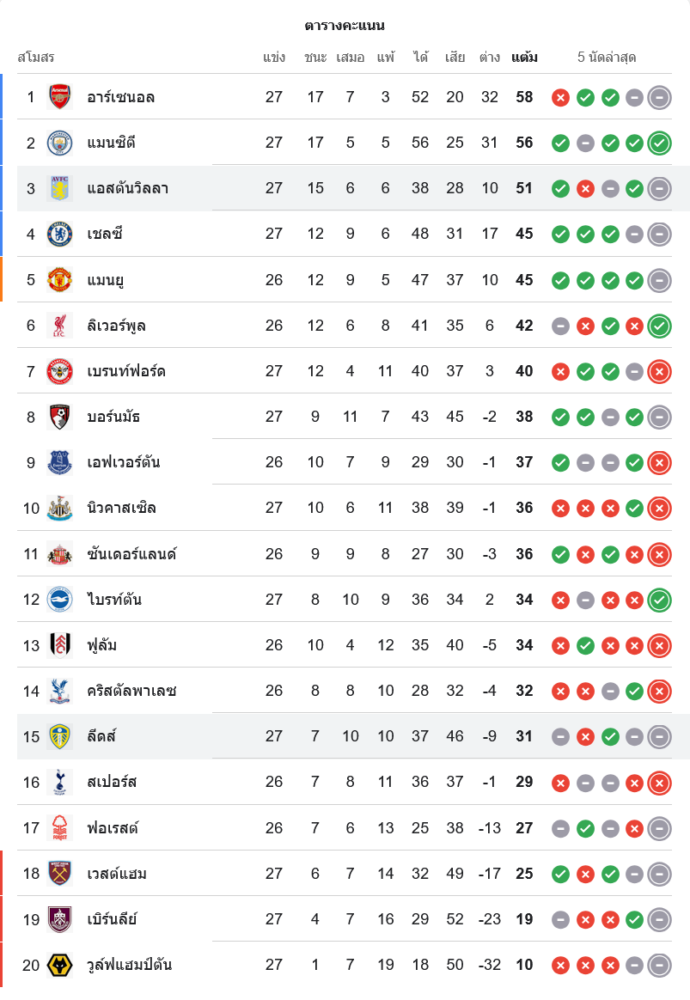The width and height of the screenshot is (690, 1000).
Task: Click the Newcastle club badge icon
Action: coord(60,508)
